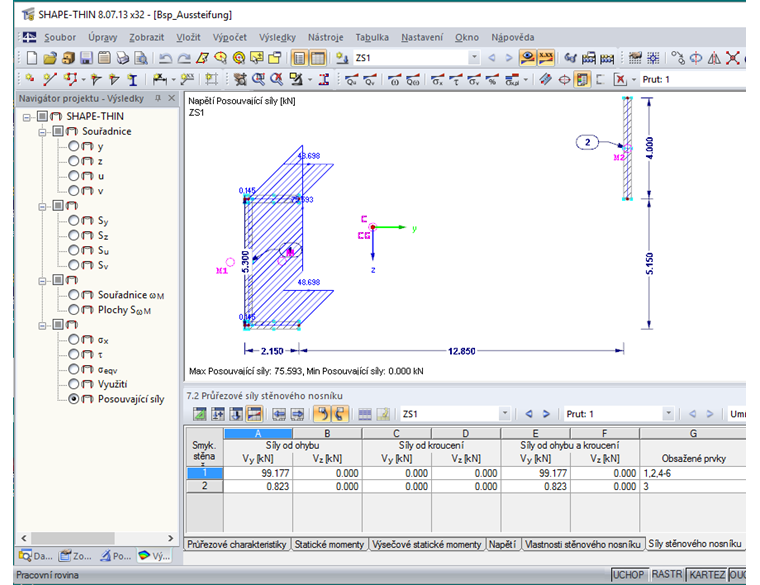Click the new line element tool
Viewport: 760px width, 585px height.
tap(50, 79)
